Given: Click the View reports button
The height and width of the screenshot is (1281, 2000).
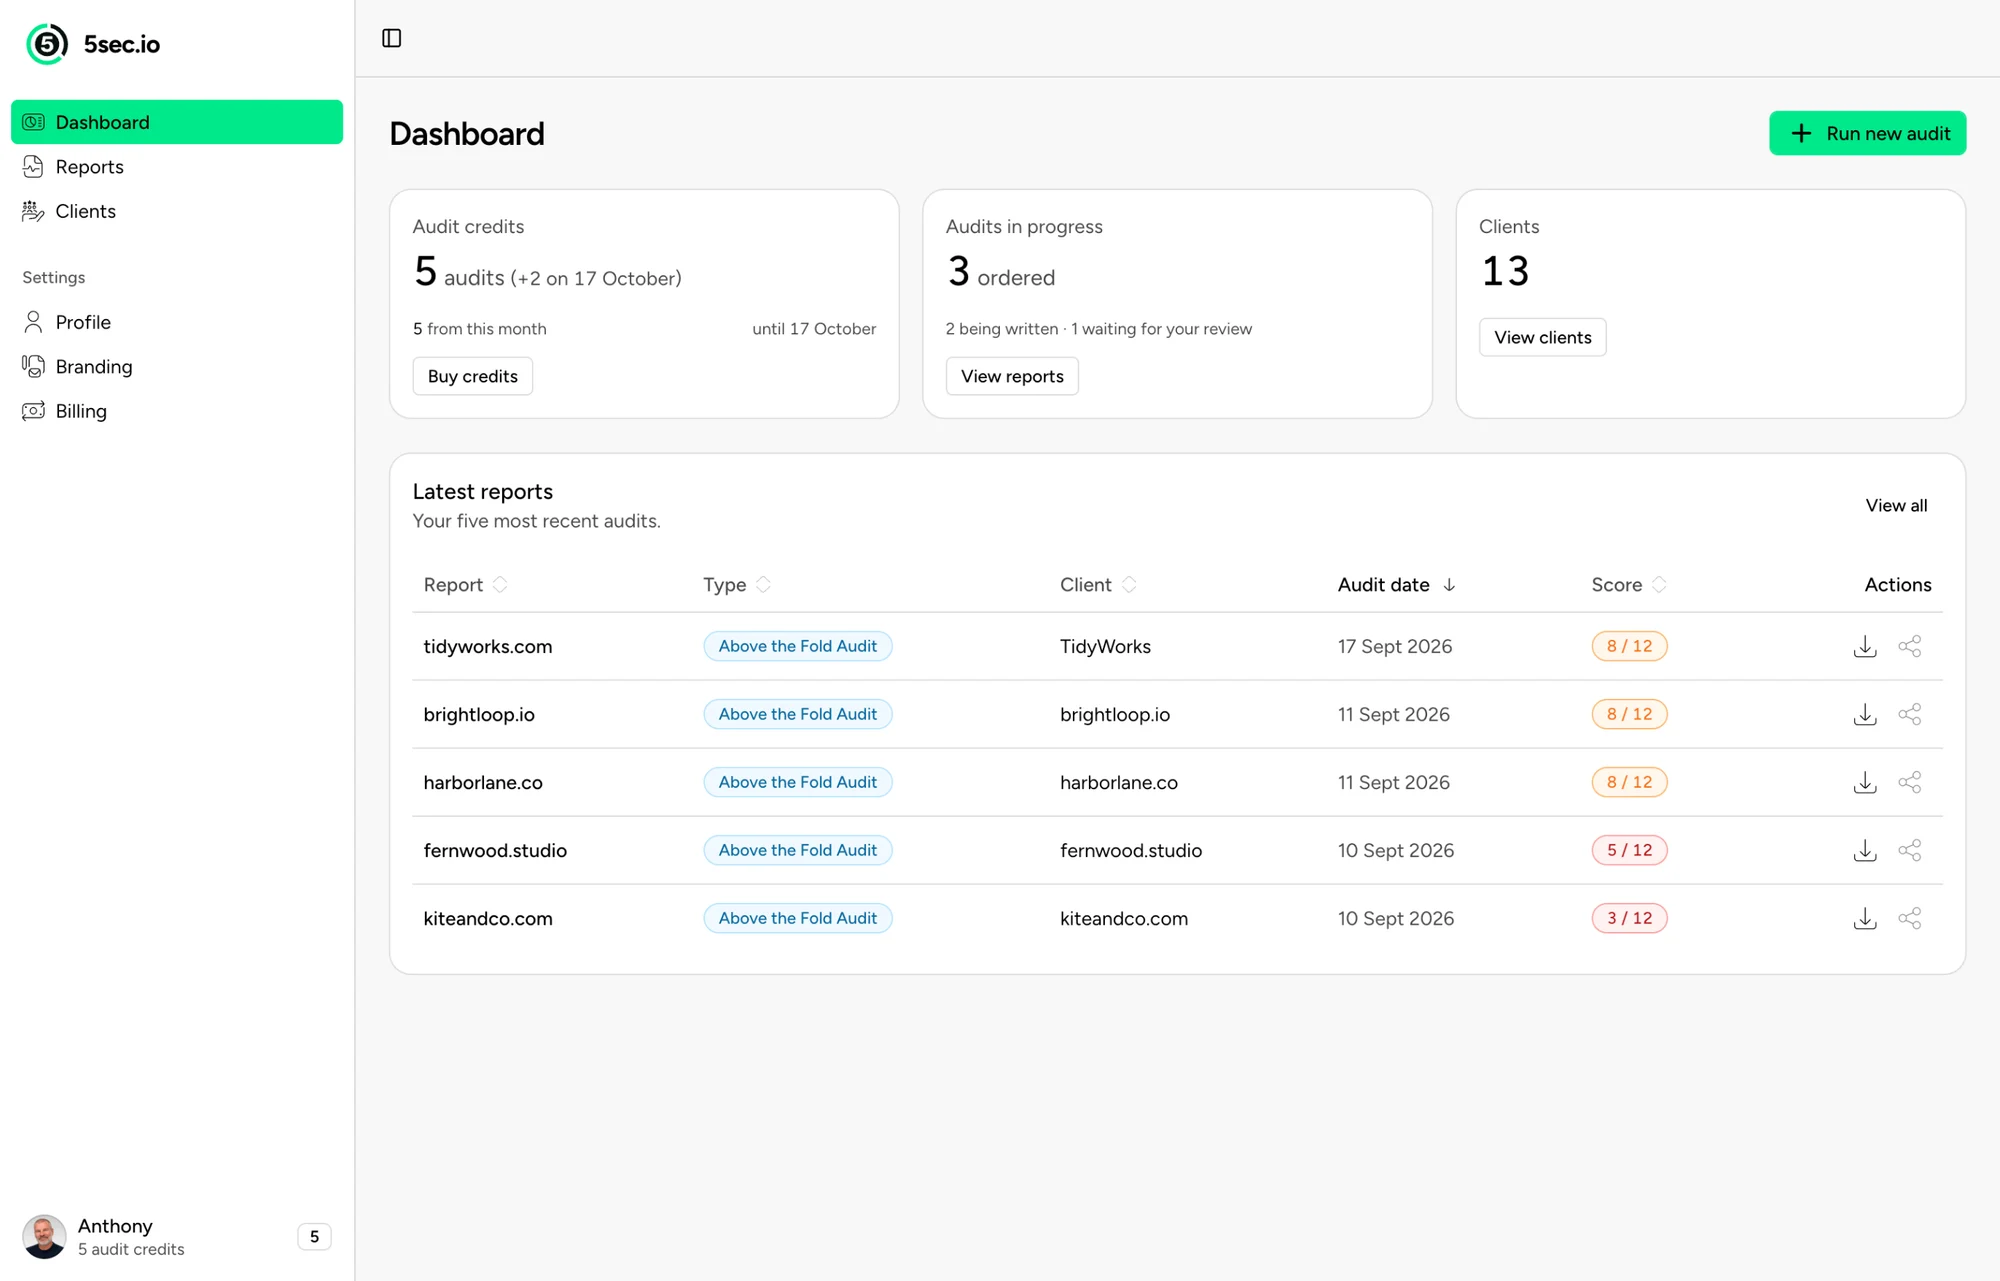Looking at the screenshot, I should coord(1012,376).
